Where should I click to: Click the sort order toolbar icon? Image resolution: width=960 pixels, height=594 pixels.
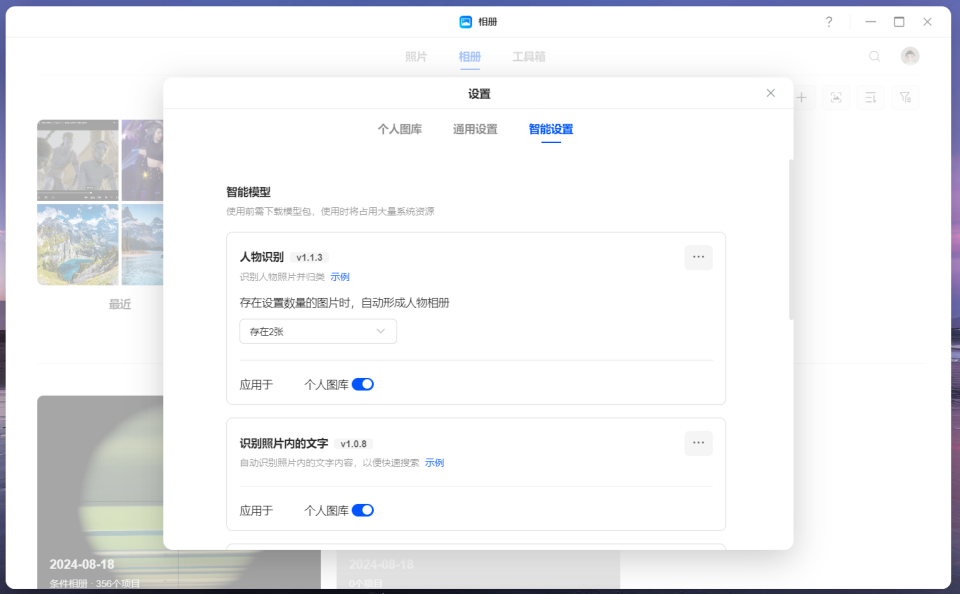870,97
